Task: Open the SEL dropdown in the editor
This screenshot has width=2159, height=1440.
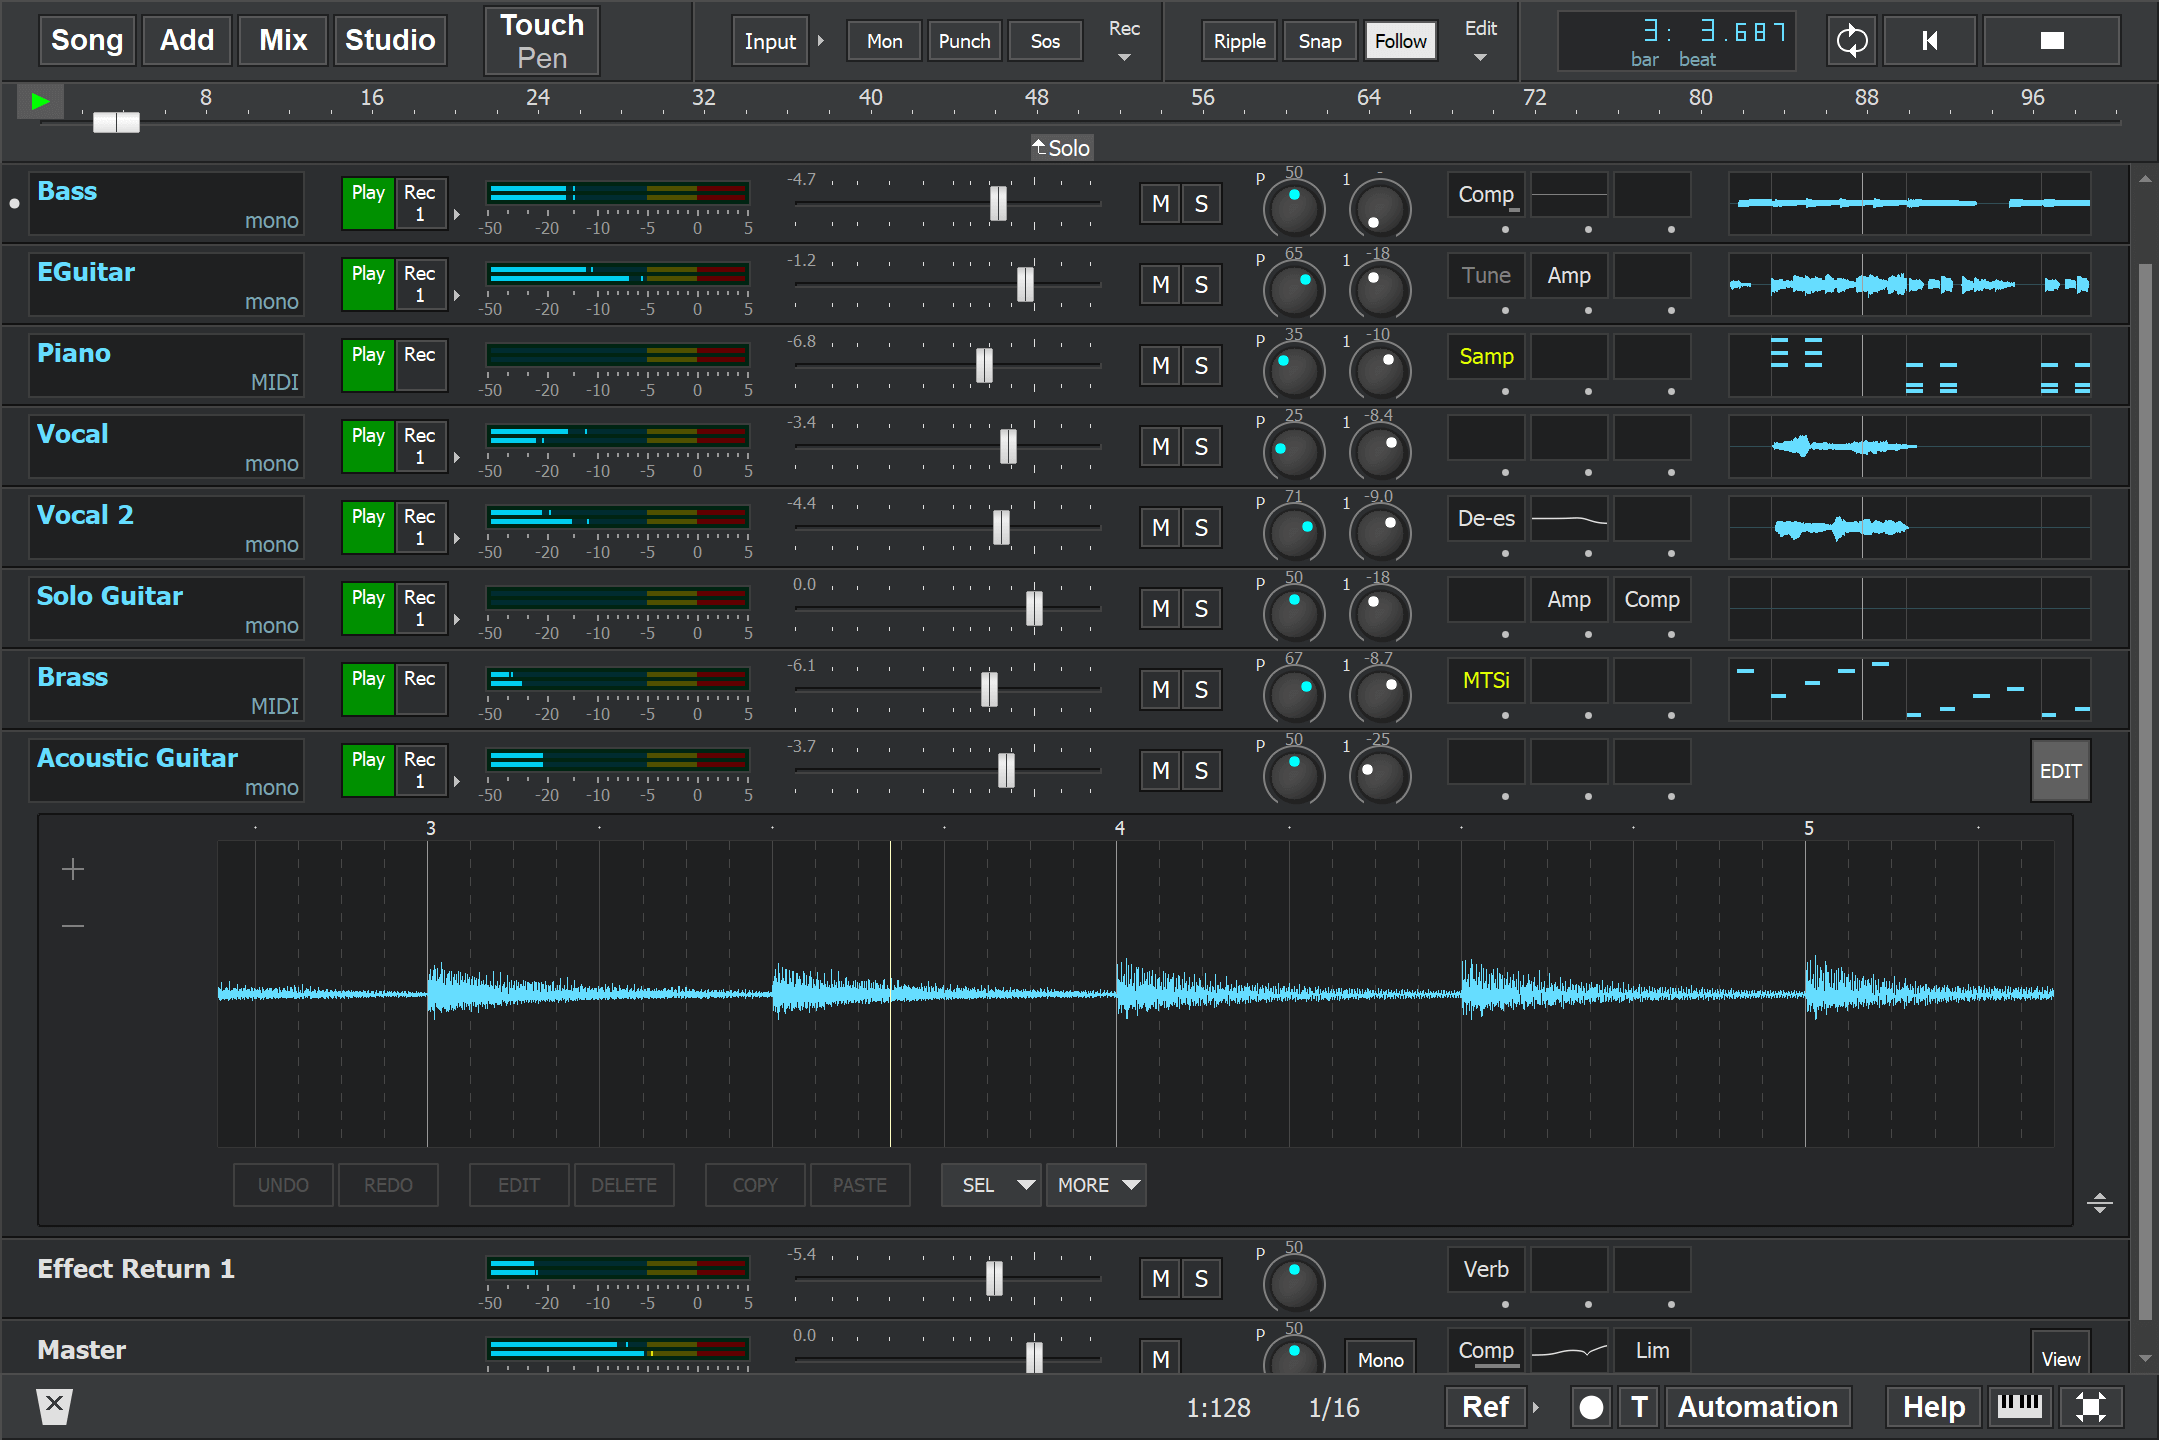Action: click(990, 1185)
